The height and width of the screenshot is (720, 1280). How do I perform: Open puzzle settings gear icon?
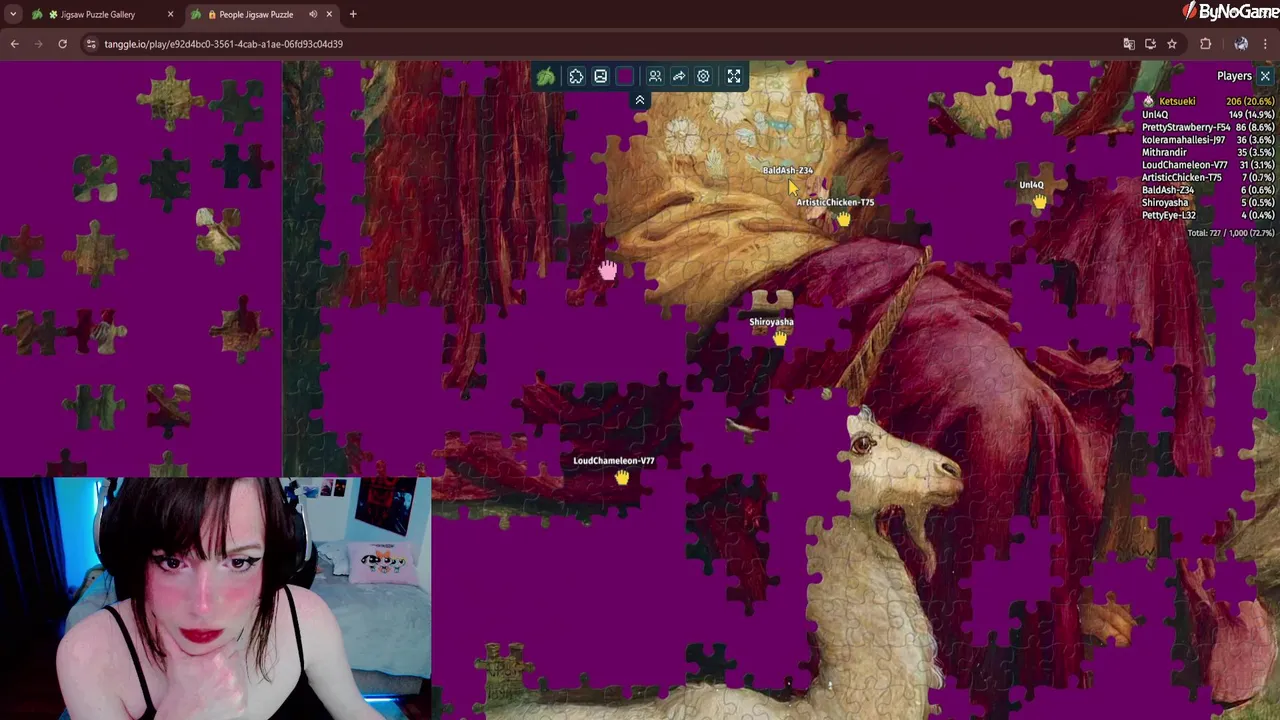pos(703,76)
